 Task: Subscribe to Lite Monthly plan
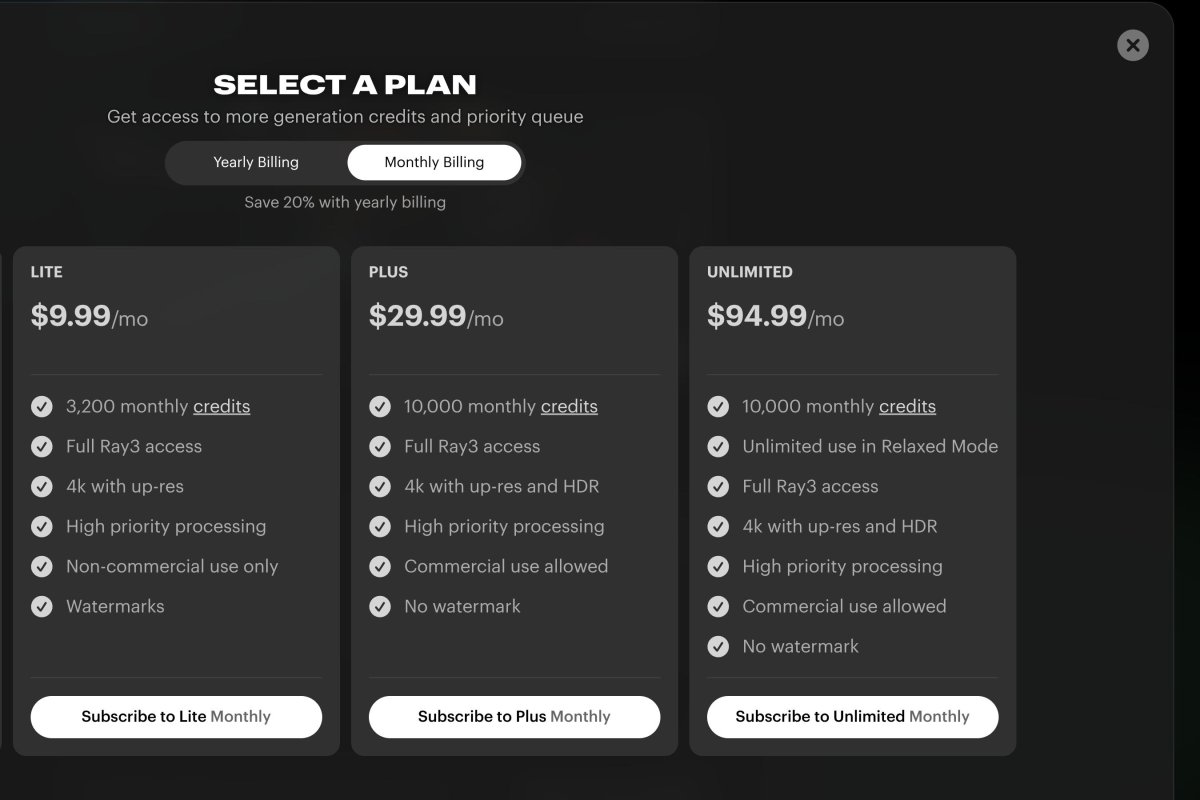pyautogui.click(x=176, y=717)
